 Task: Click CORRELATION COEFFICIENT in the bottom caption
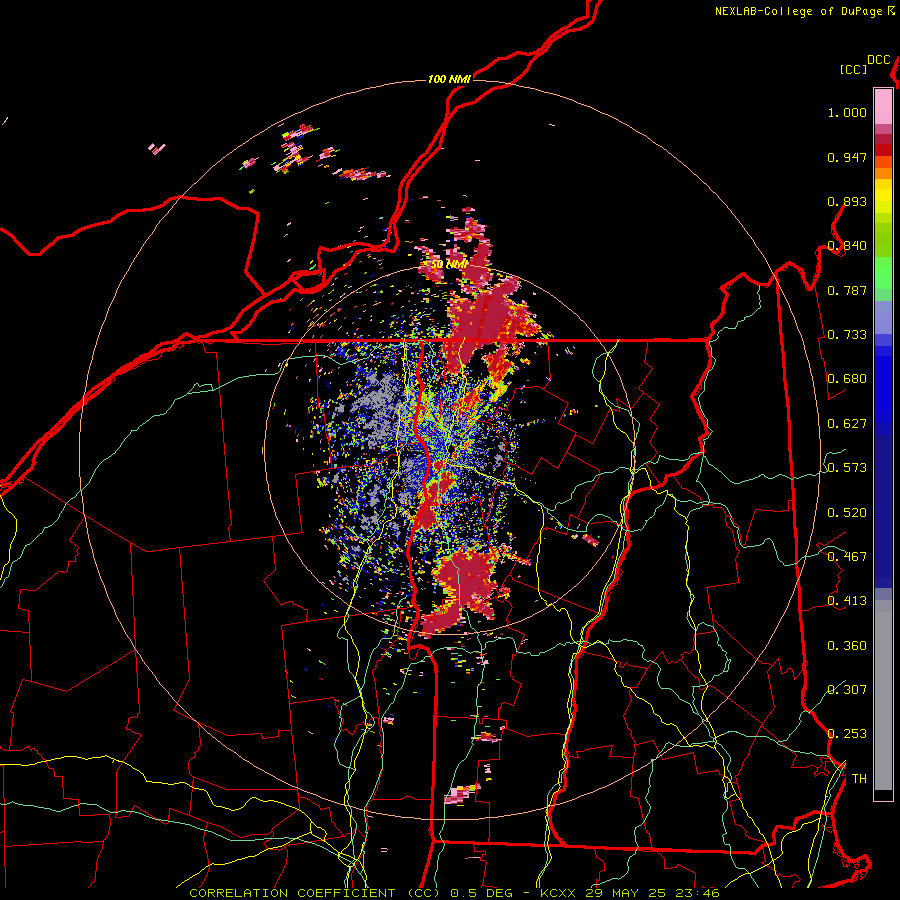[292, 893]
